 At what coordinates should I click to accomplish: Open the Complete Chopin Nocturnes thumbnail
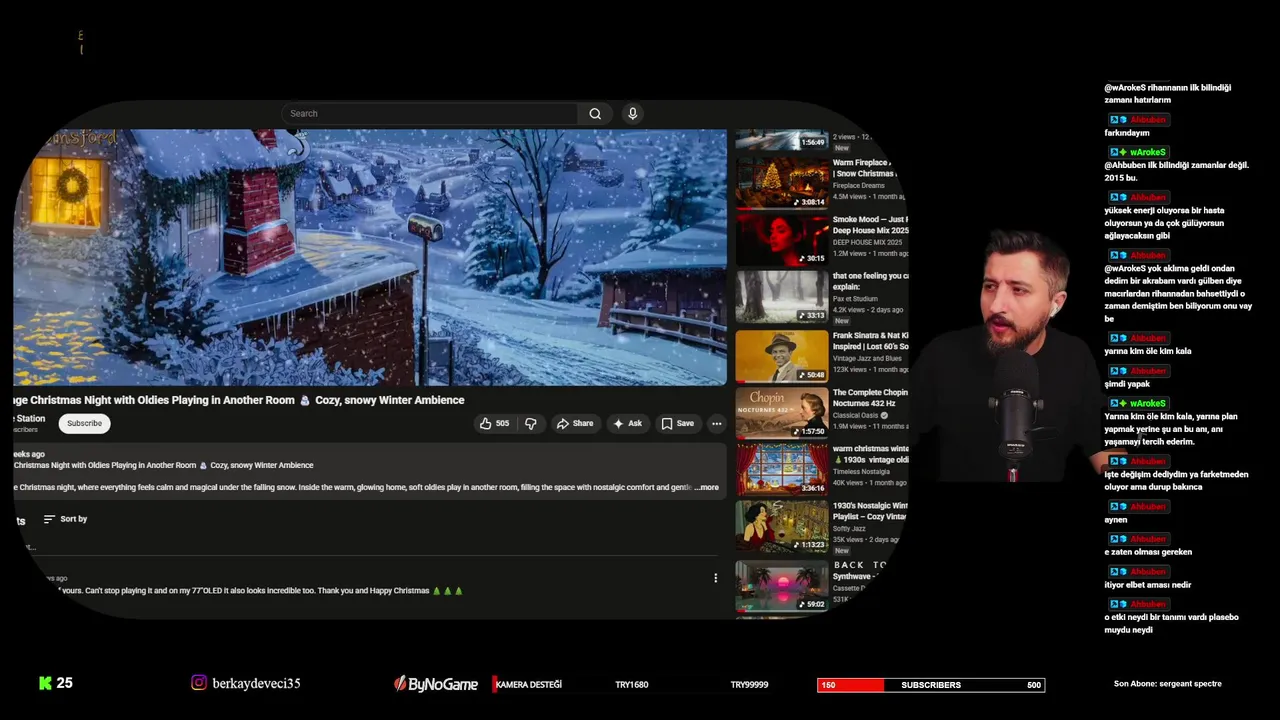(782, 413)
